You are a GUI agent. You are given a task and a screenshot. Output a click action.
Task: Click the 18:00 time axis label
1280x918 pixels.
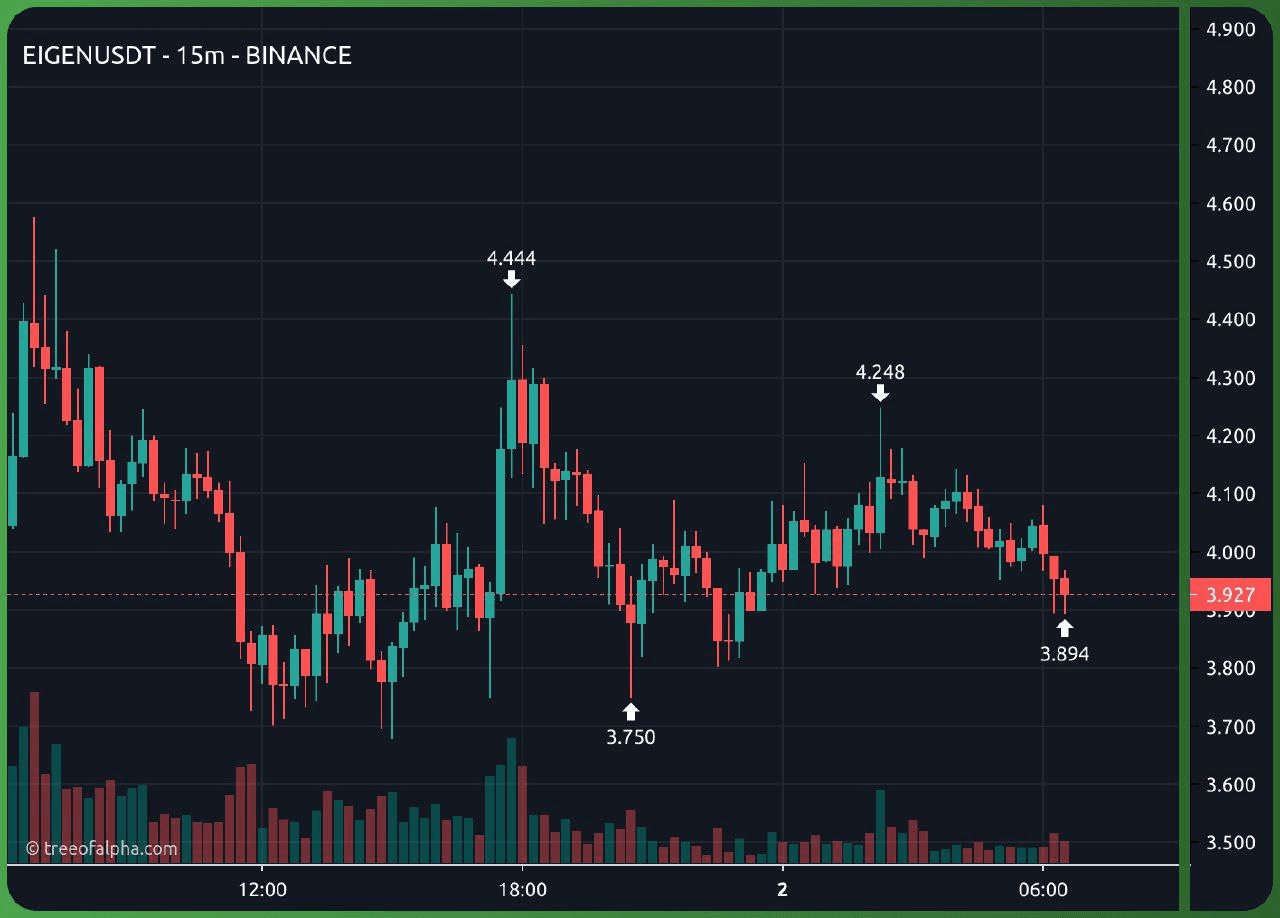(x=522, y=889)
